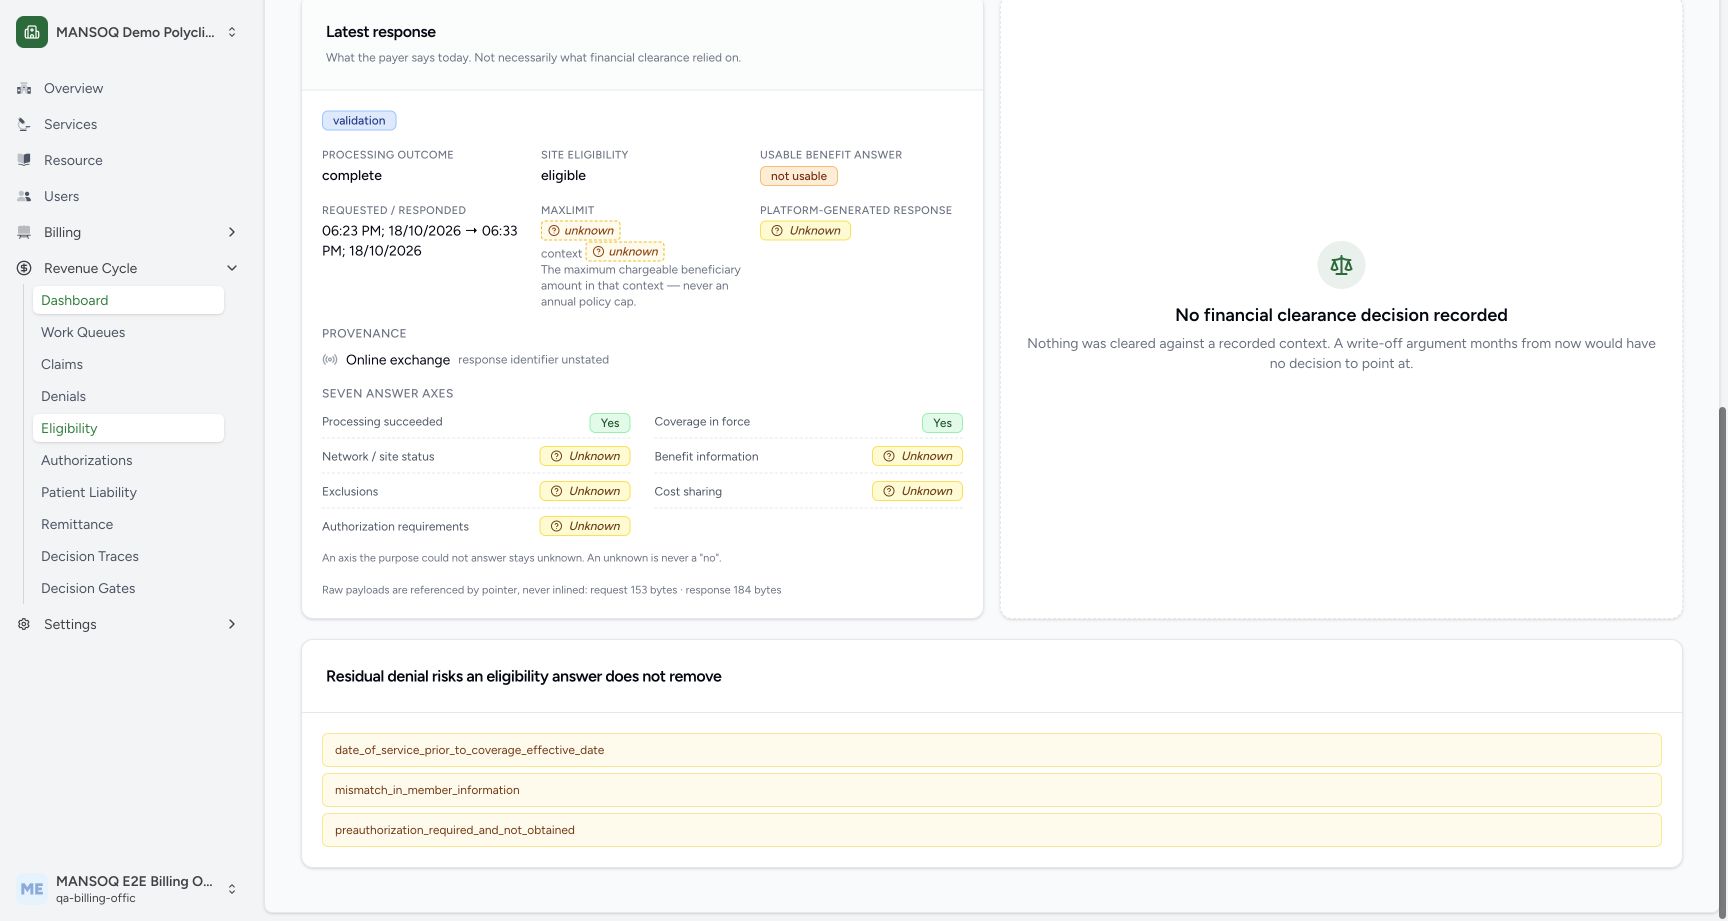The height and width of the screenshot is (921, 1728).
Task: Click Unknown badge for Benefit information
Action: [x=917, y=456]
